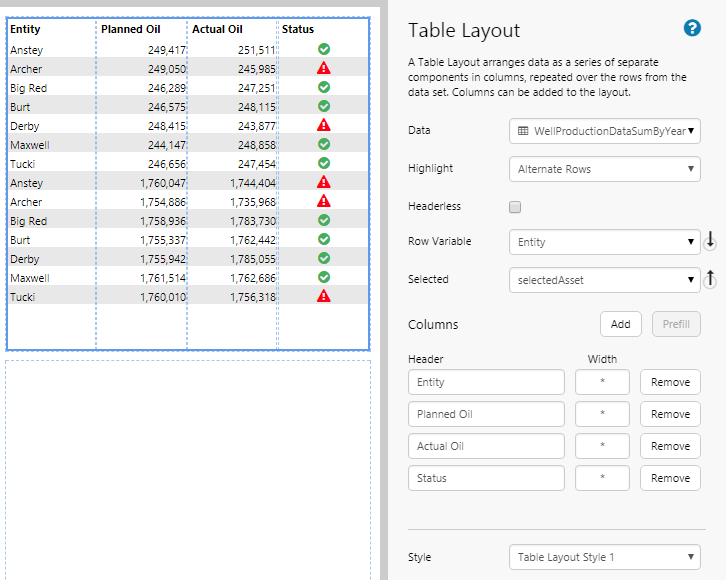Click green check status in first Maxwell row
The width and height of the screenshot is (726, 580).
(x=324, y=144)
